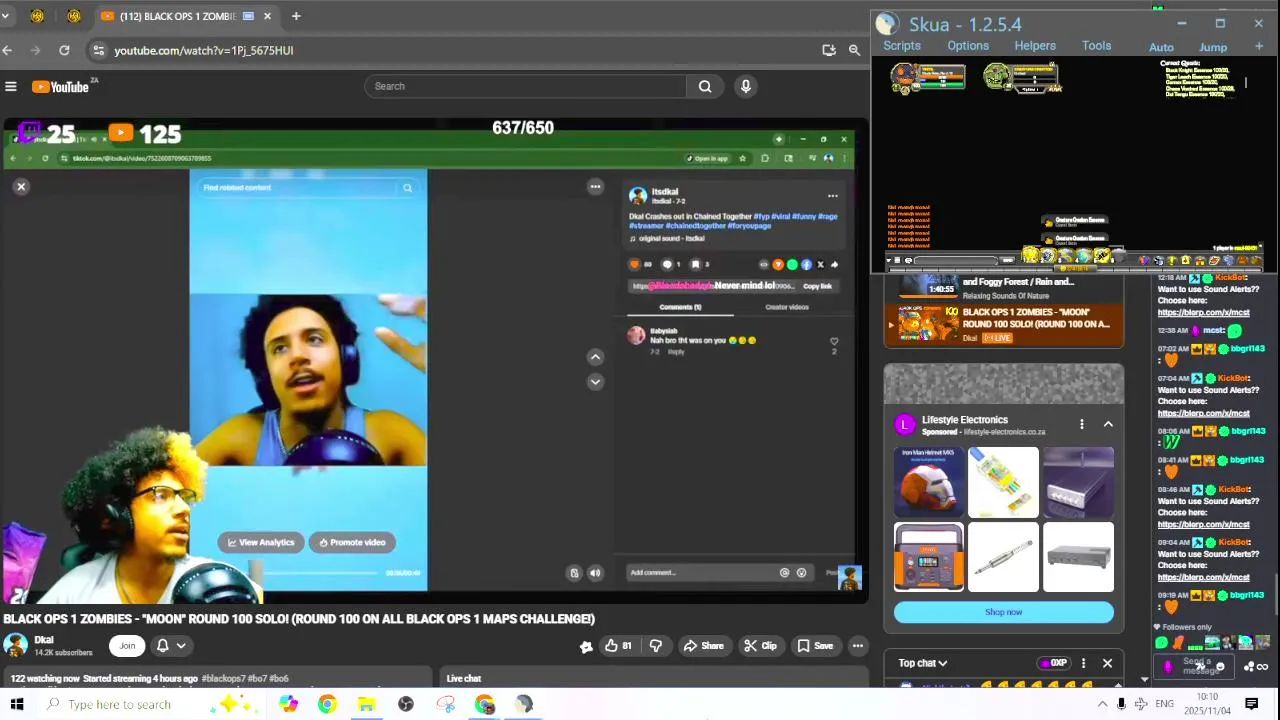
Task: Click the zoom magnifier in address bar
Action: (854, 50)
